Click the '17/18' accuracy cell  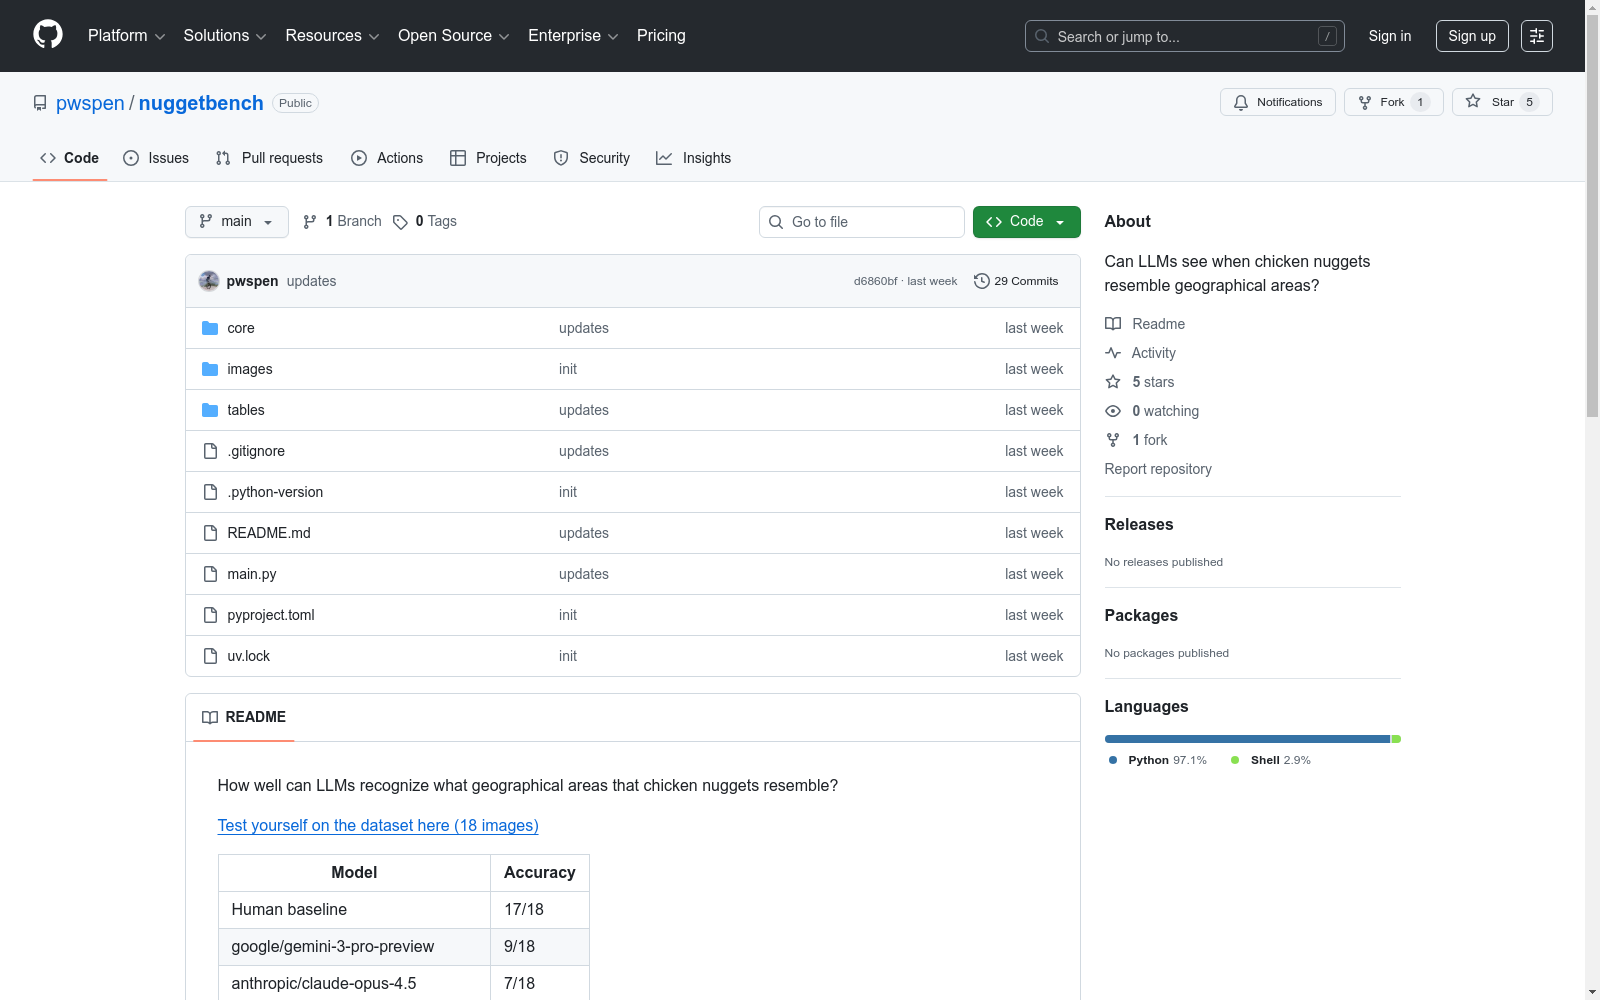[x=540, y=910]
